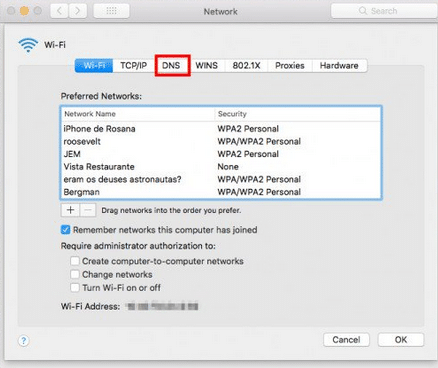Screen dimensions: 438x368
Task: Click the blurred Wi-Fi Address value
Action: tap(162, 306)
